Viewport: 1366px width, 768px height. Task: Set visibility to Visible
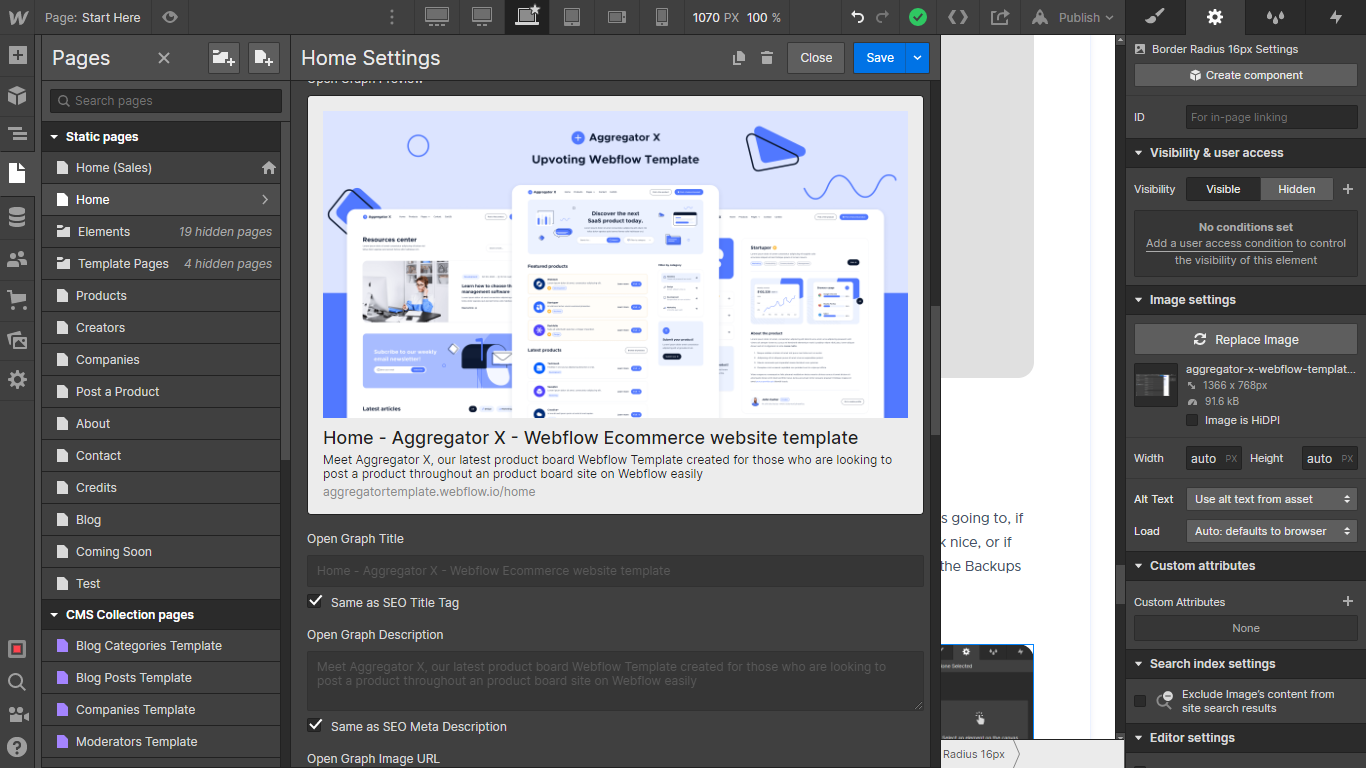[1223, 189]
